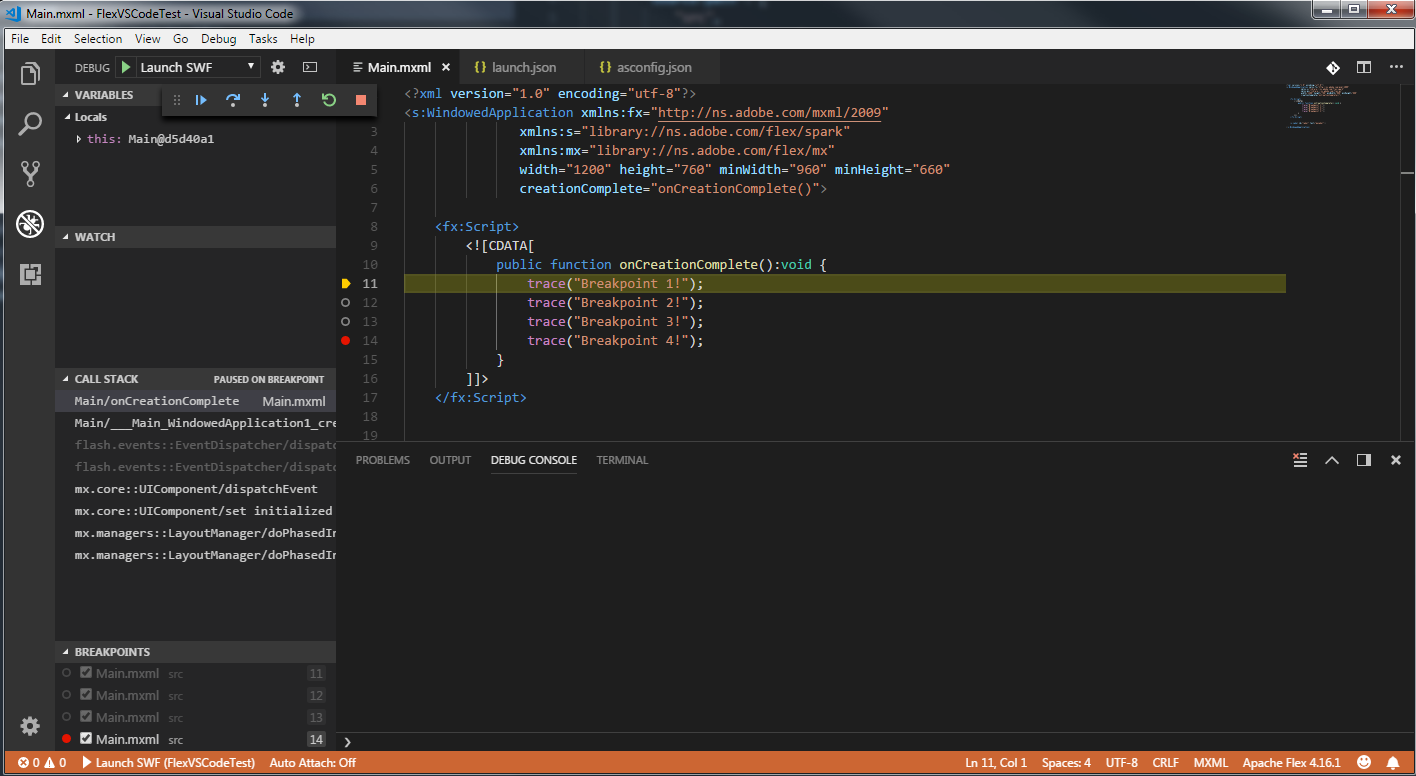1416x776 pixels.
Task: Continue execution in the debug toolbar
Action: (x=202, y=100)
